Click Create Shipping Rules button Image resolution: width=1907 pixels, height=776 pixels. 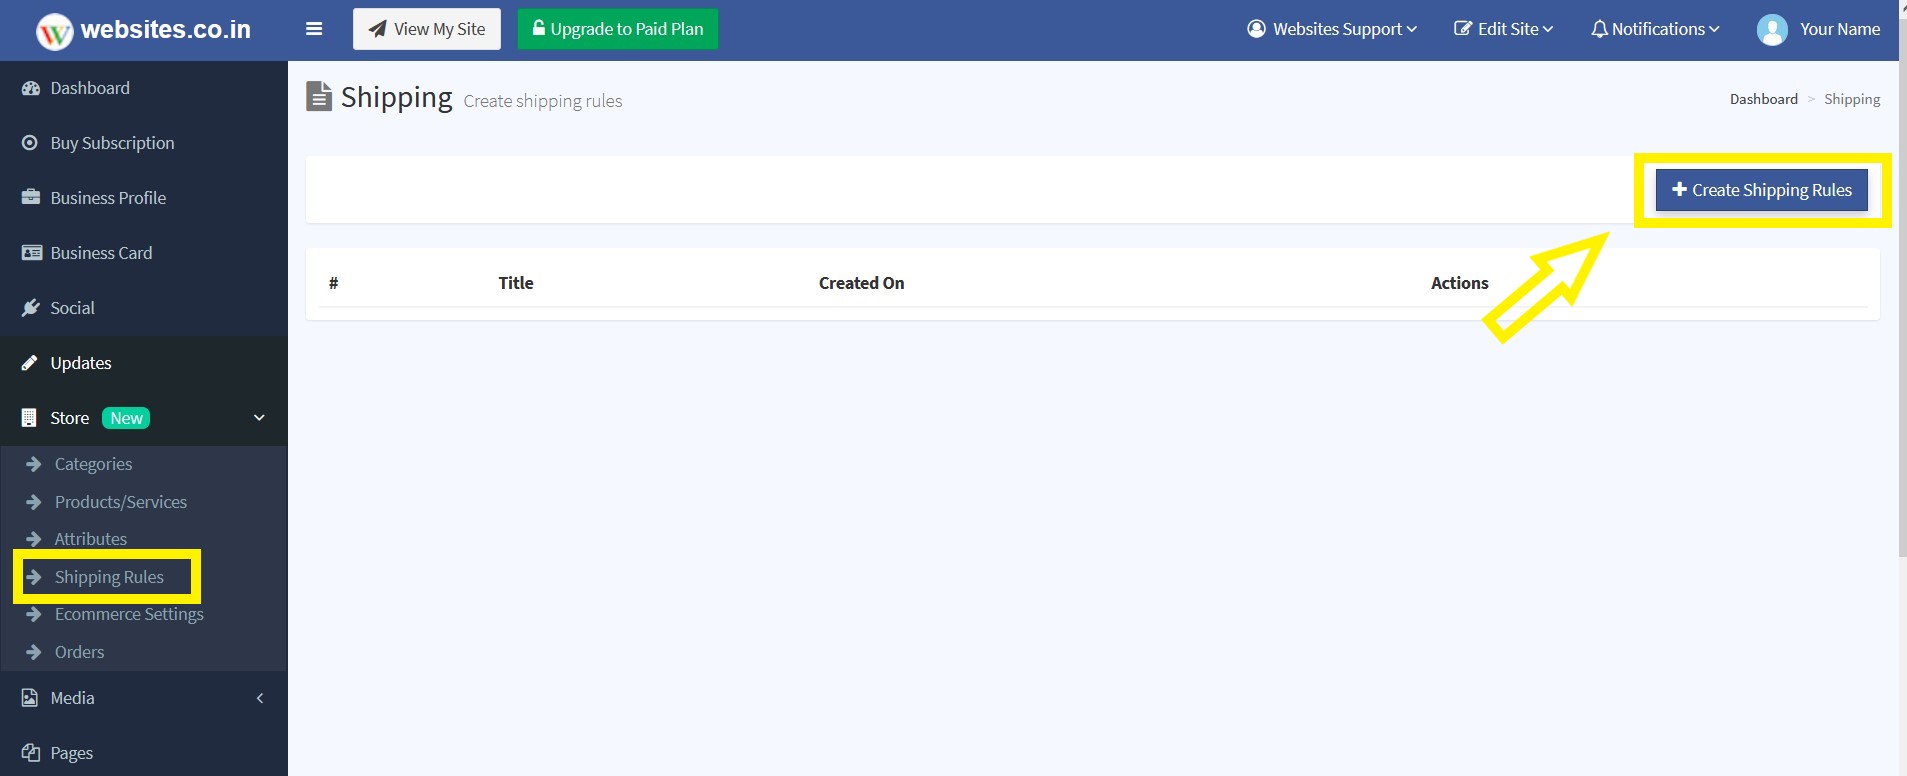pos(1762,190)
